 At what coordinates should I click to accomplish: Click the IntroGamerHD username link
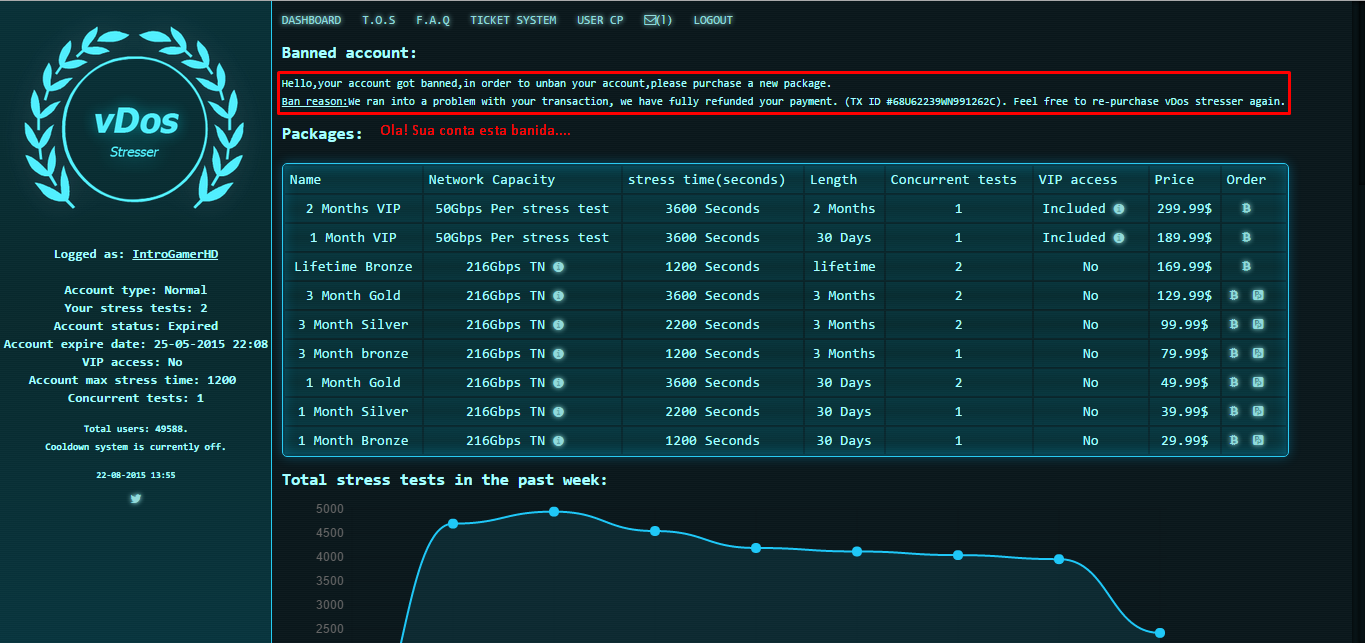click(x=175, y=254)
